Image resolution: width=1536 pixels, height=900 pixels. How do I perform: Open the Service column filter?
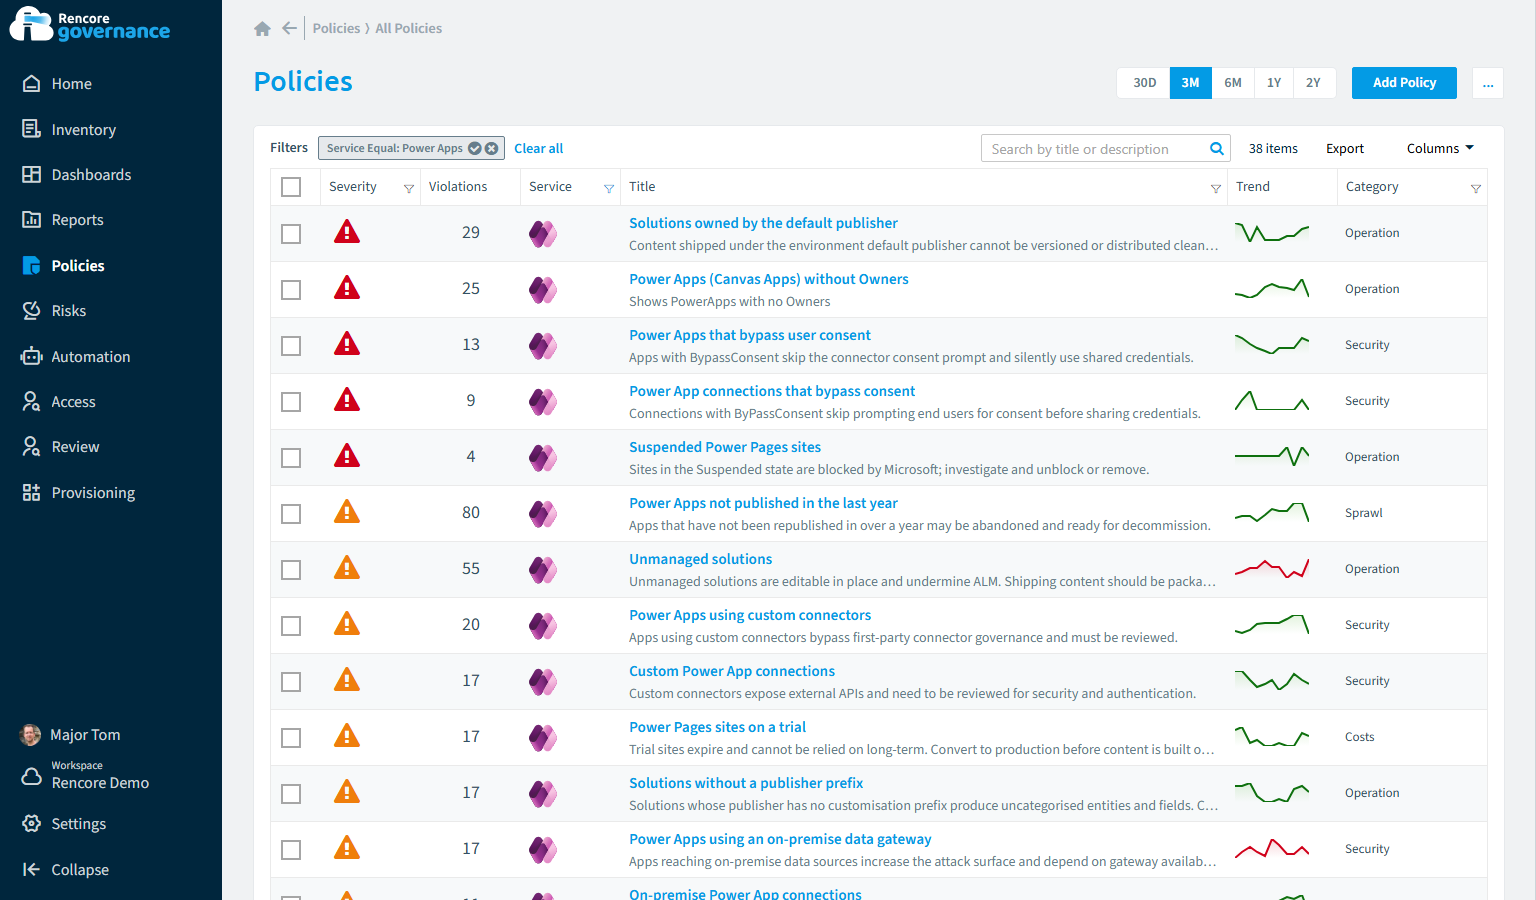tap(609, 188)
